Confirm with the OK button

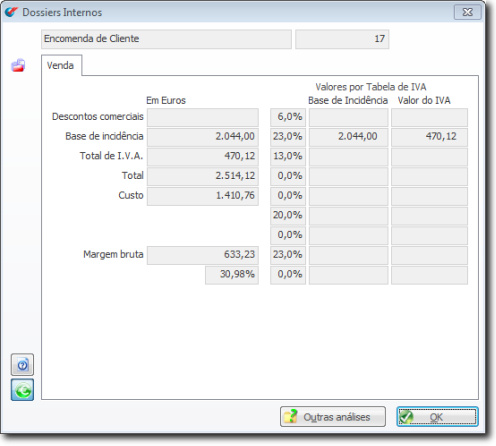coord(437,416)
